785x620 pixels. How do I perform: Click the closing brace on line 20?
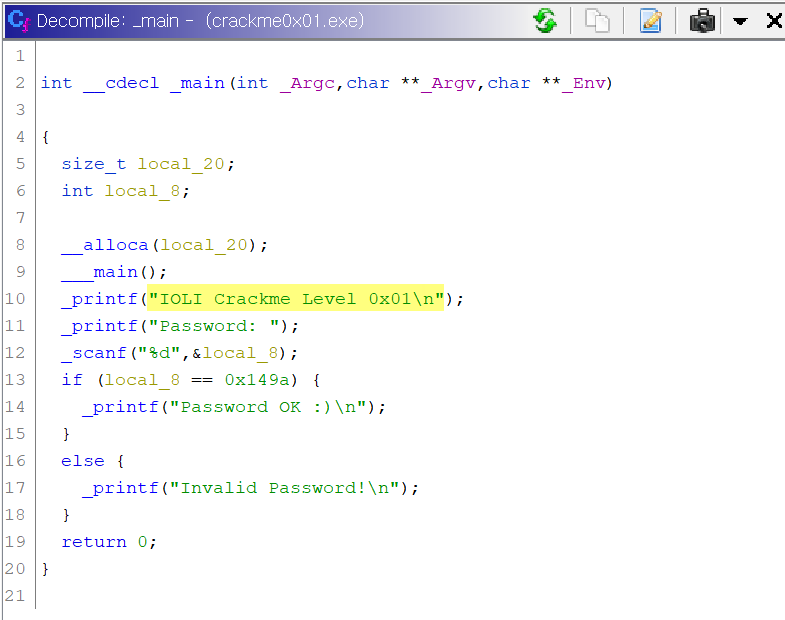coord(45,569)
